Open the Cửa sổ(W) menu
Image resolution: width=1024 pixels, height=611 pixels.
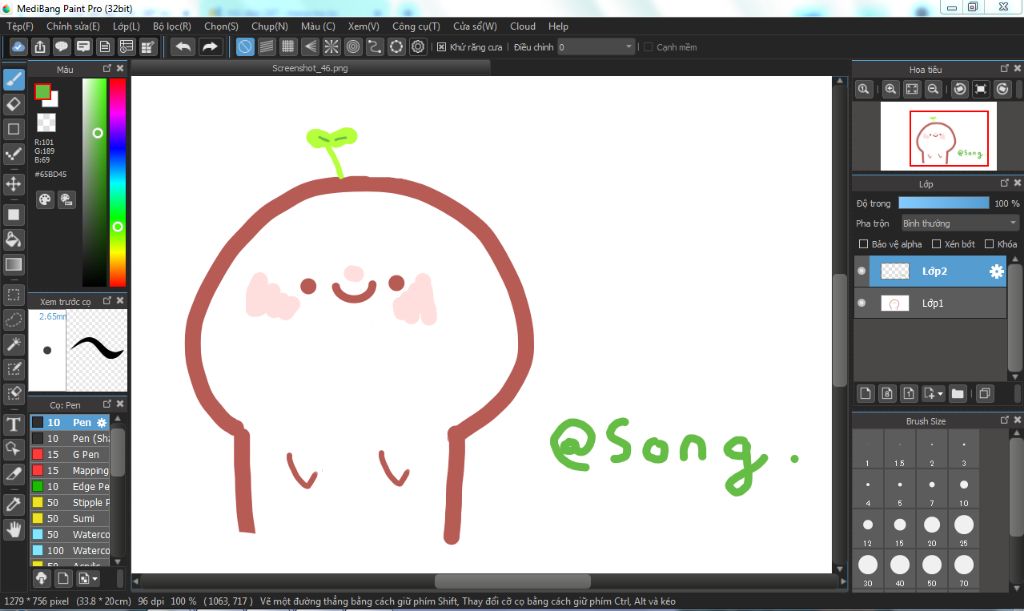[475, 26]
